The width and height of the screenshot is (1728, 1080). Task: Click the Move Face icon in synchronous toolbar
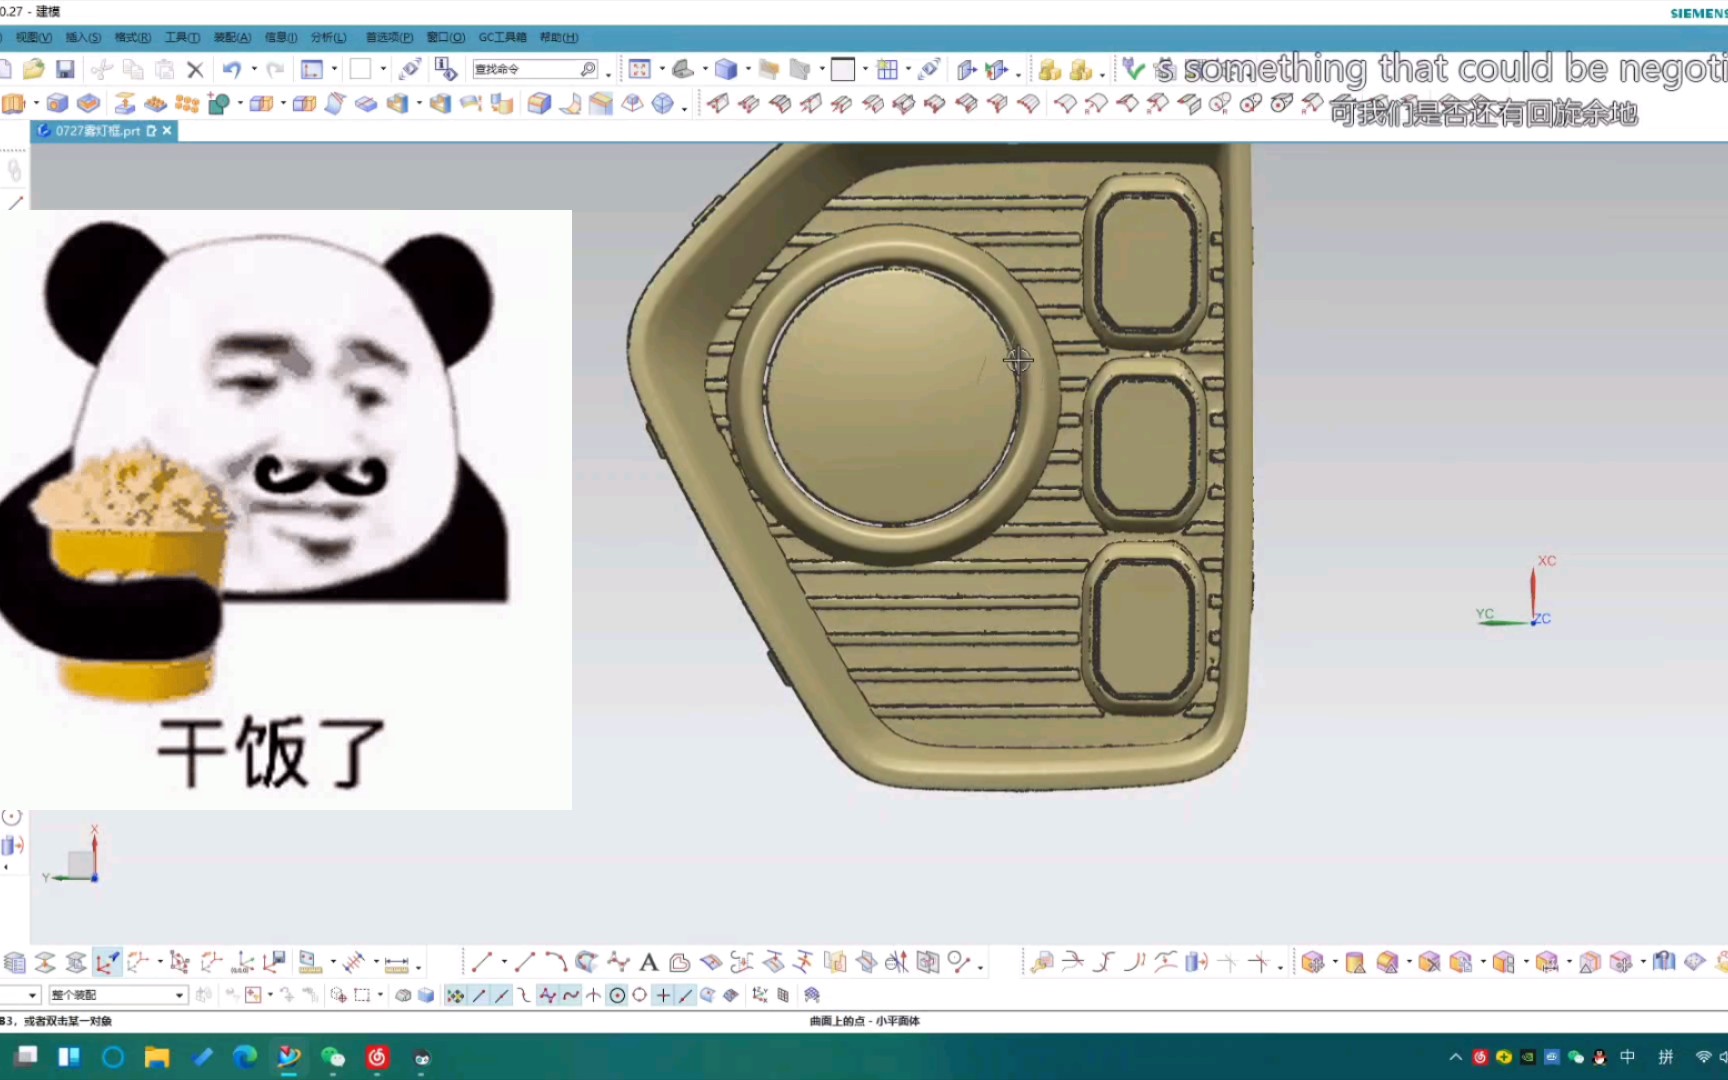1313,962
